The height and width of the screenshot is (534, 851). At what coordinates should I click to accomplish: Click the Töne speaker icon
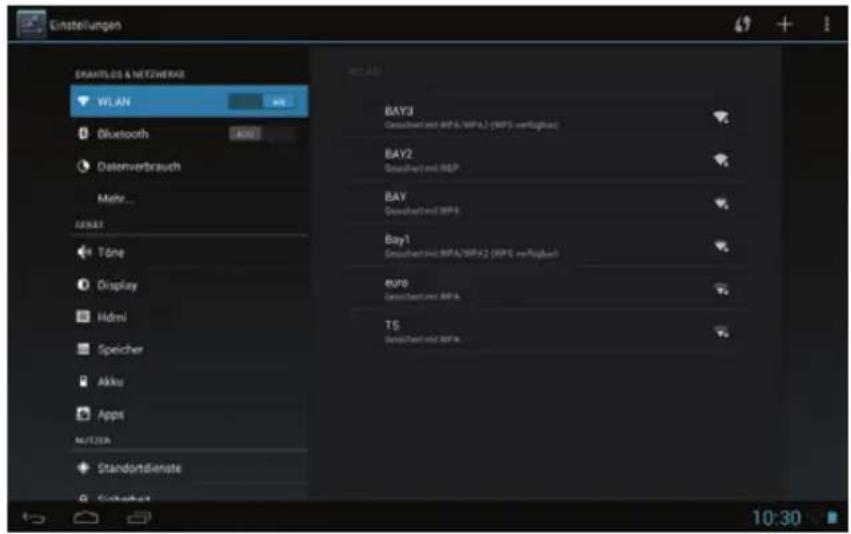point(83,252)
